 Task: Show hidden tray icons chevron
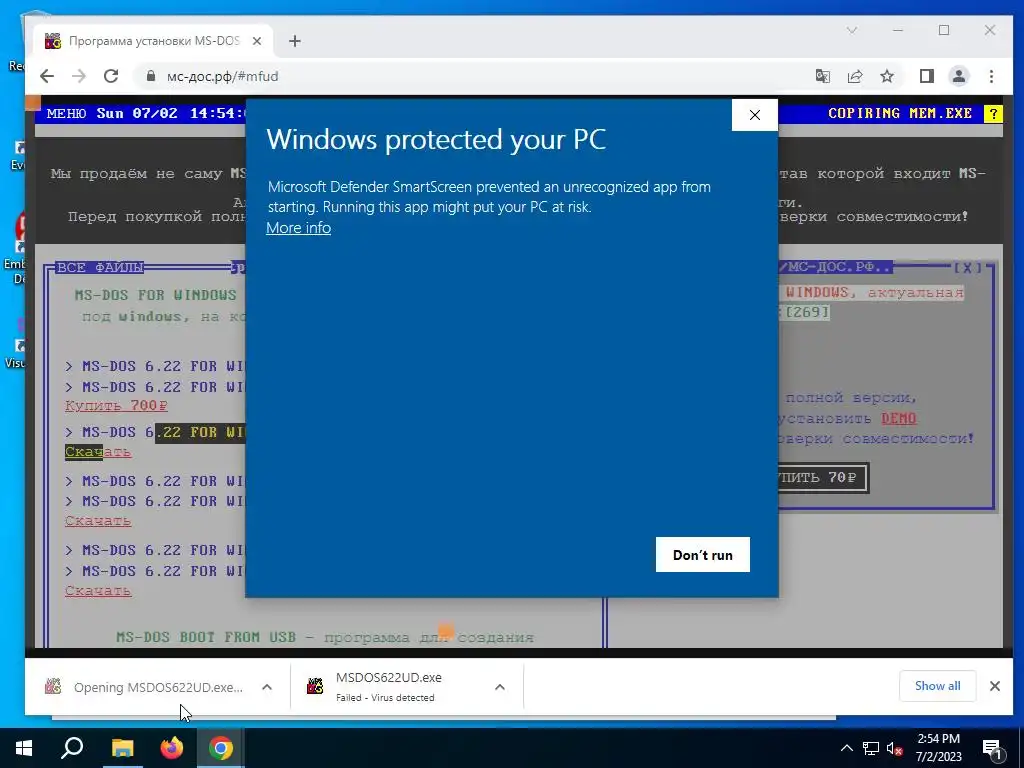(x=846, y=748)
